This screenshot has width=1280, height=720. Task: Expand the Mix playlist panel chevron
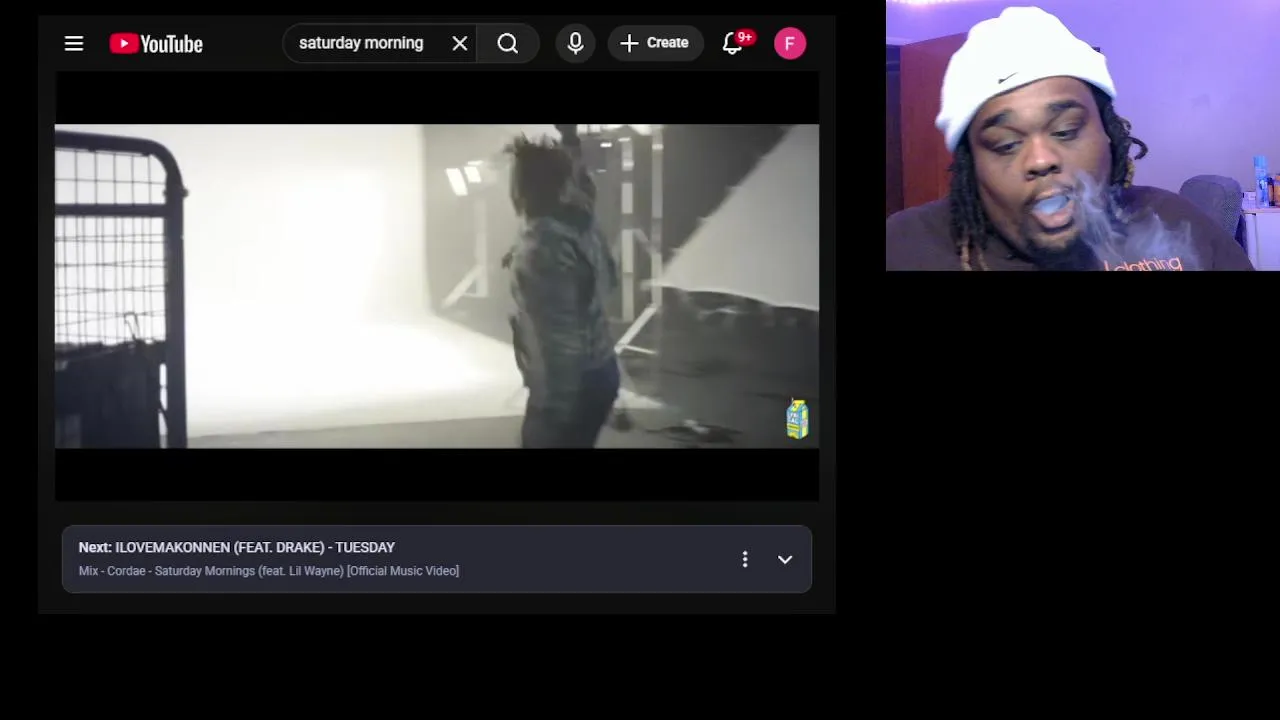pyautogui.click(x=785, y=559)
